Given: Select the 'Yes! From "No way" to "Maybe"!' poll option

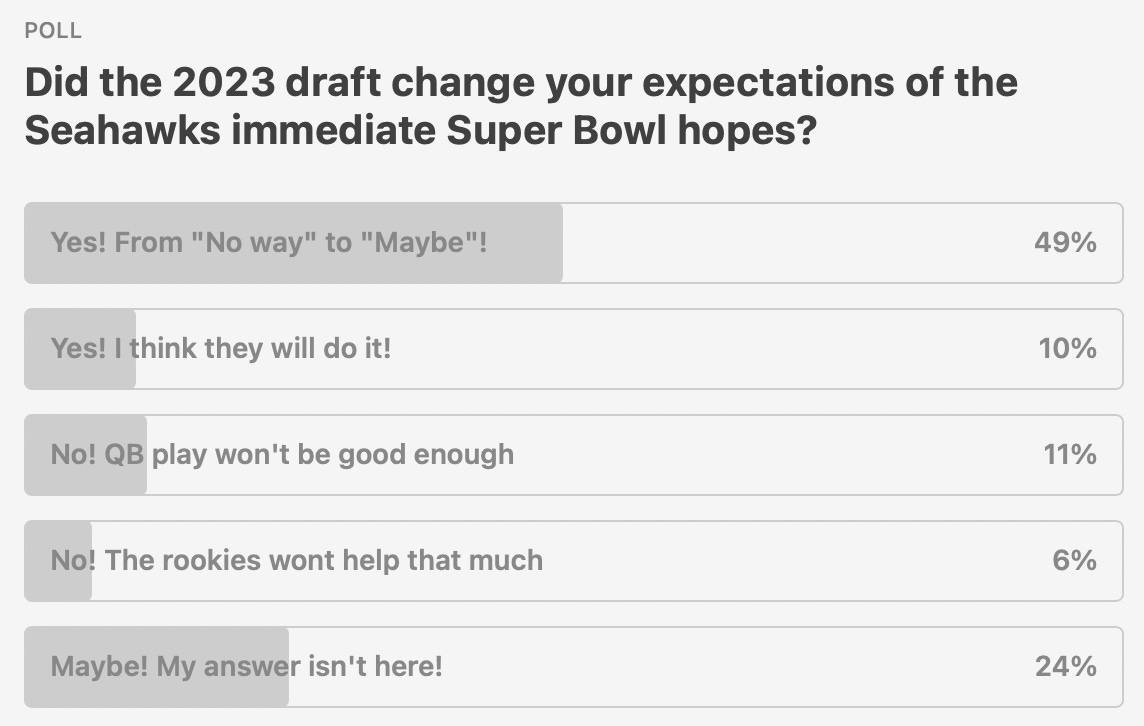Looking at the screenshot, I should (x=268, y=243).
